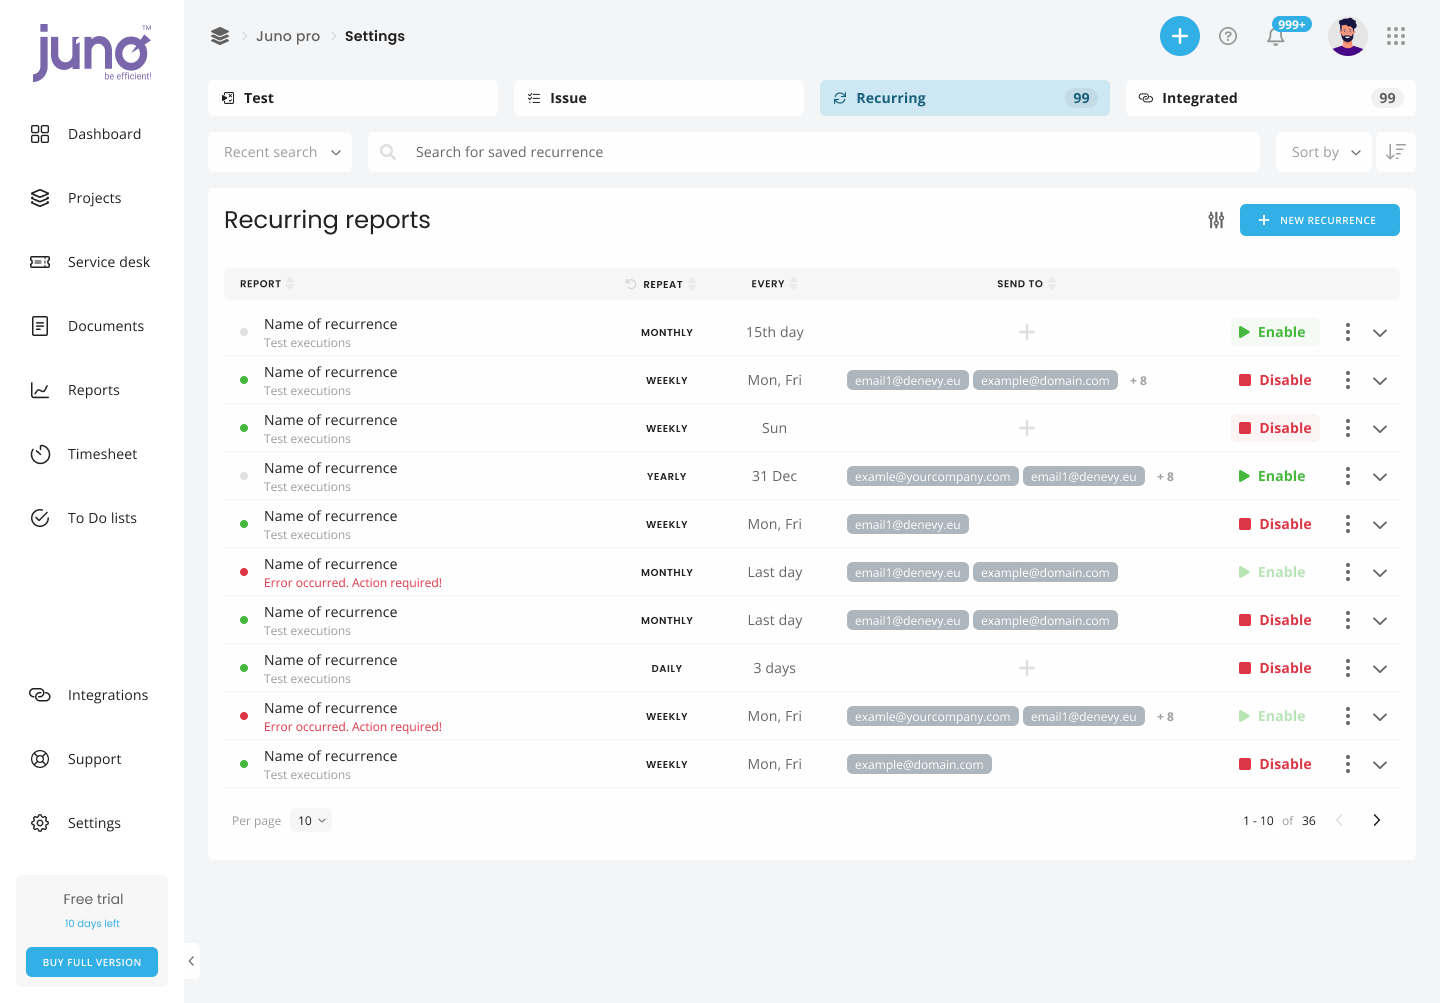Viewport: 1440px width, 1003px height.
Task: Add recipient plus in the Sun row
Action: (1027, 428)
